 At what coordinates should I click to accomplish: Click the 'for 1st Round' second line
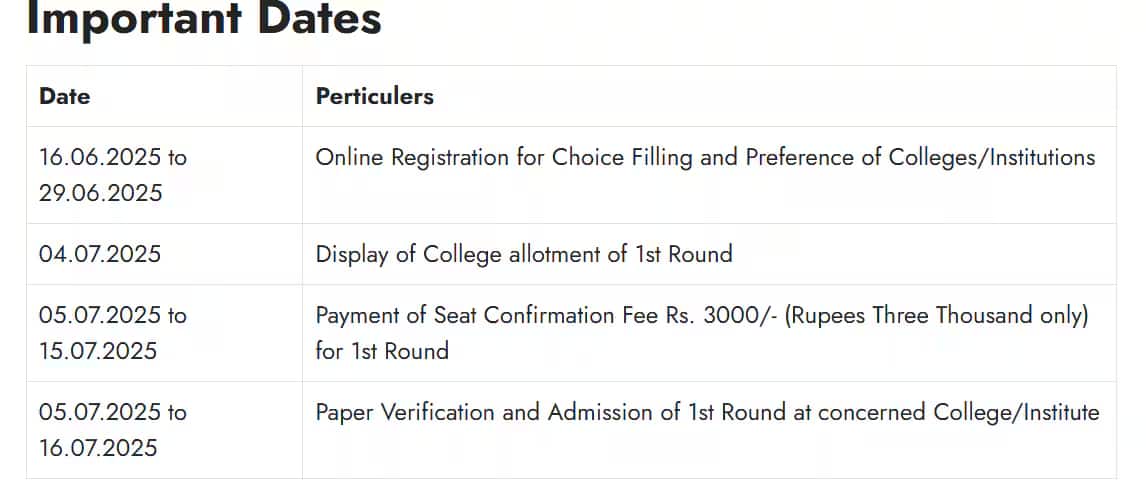[x=382, y=351]
